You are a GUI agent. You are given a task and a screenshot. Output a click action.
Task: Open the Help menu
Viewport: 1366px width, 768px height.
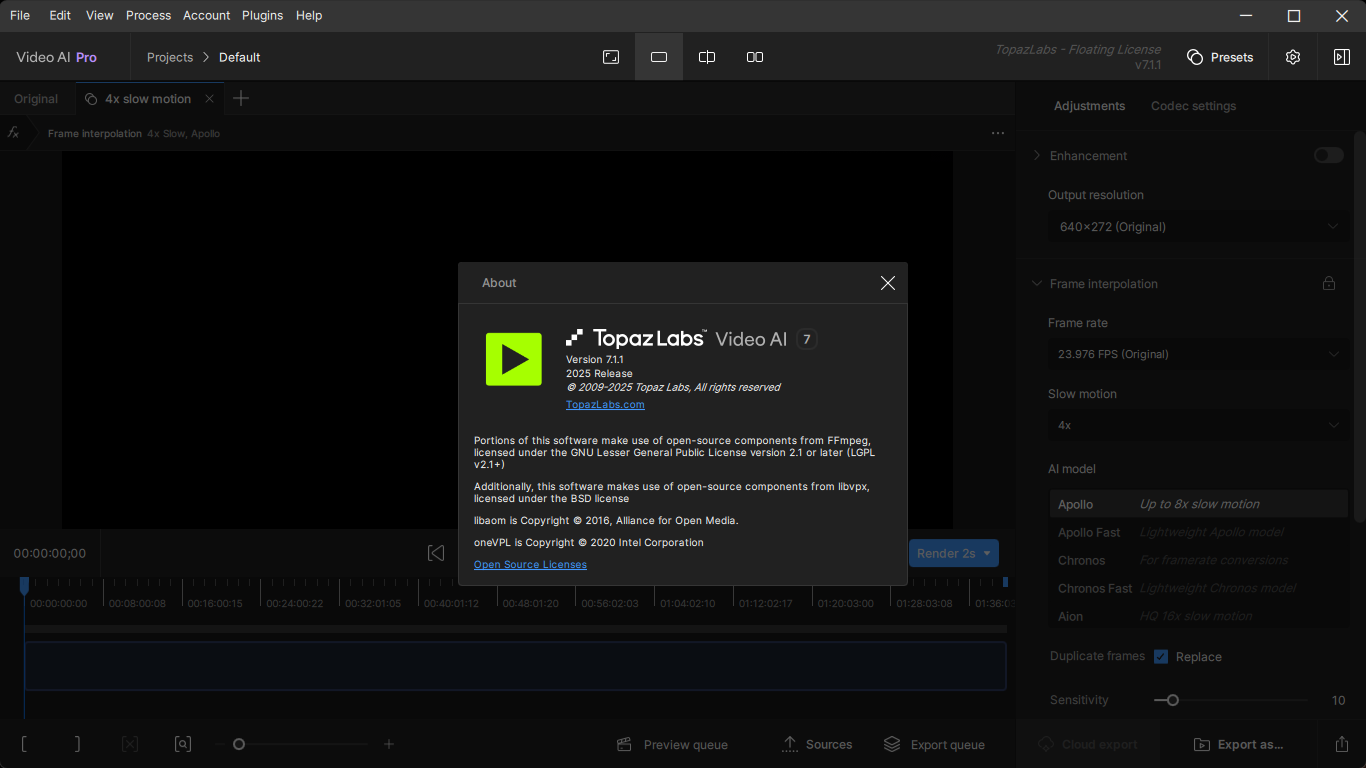point(309,15)
